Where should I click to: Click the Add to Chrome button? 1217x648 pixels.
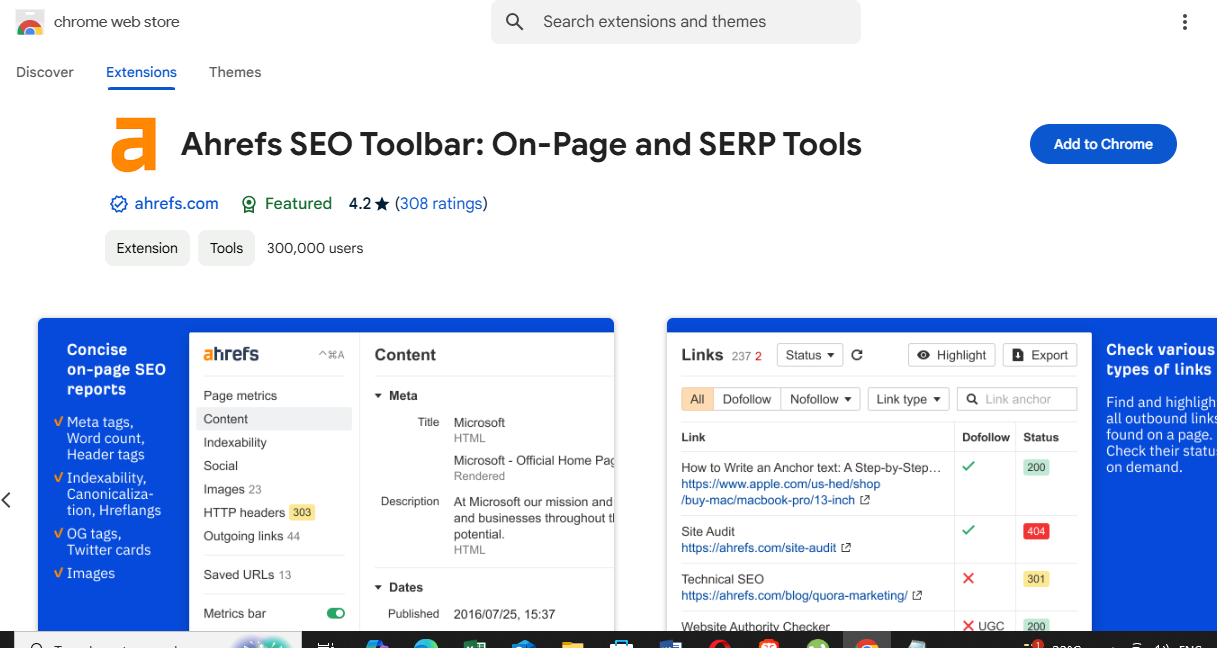(1102, 144)
